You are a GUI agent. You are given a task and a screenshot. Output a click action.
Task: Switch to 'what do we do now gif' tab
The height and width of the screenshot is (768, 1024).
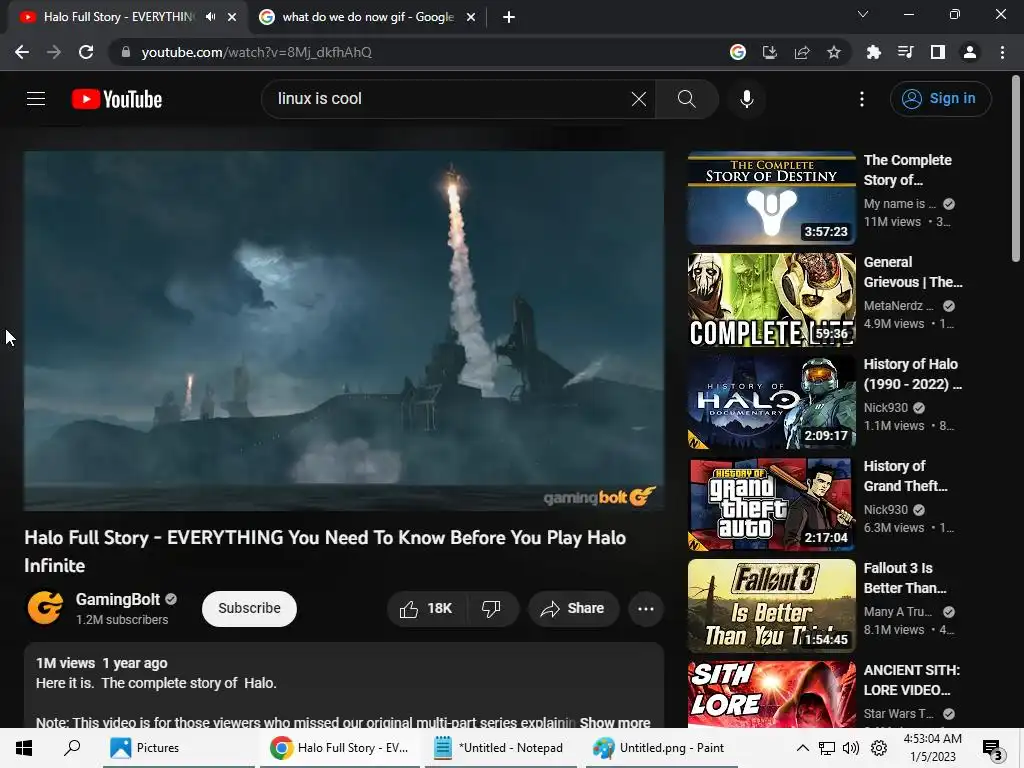point(368,17)
